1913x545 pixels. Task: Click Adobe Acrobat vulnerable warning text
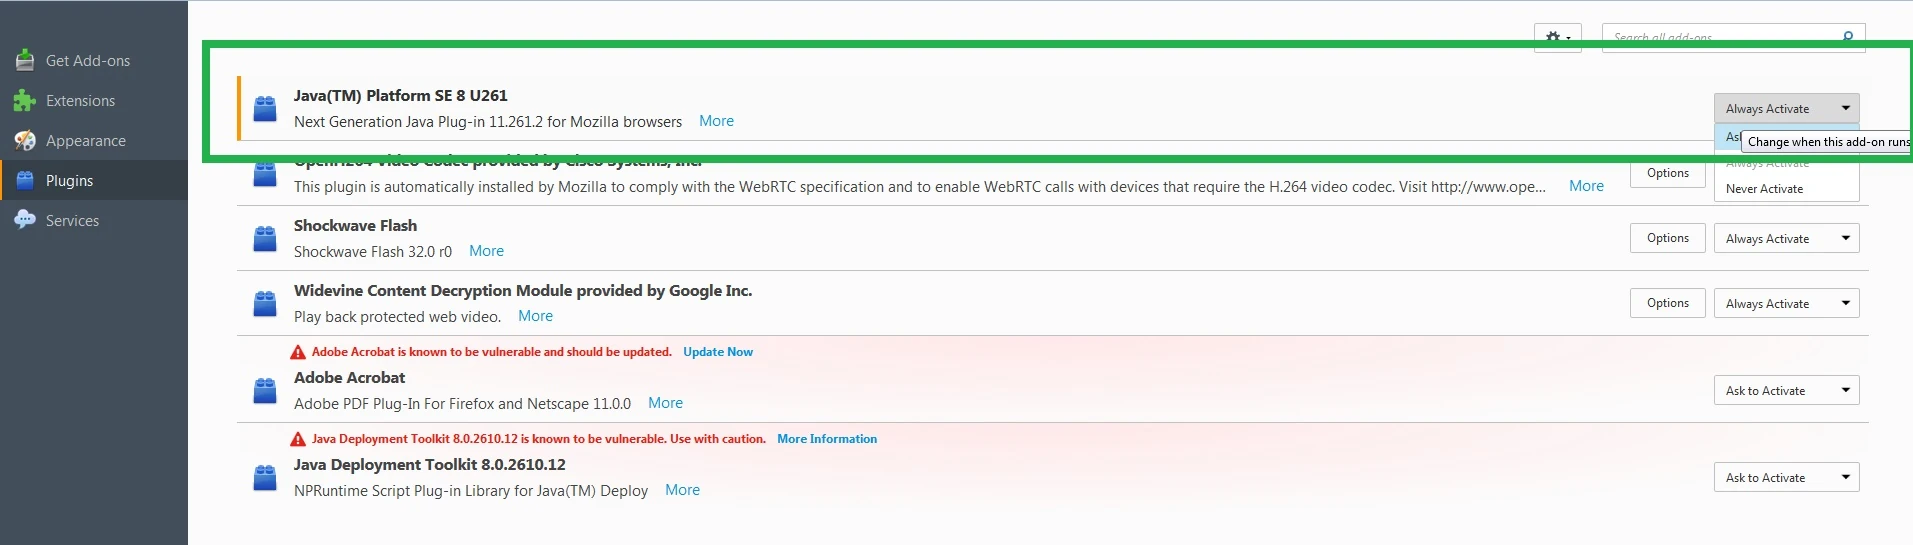tap(491, 352)
